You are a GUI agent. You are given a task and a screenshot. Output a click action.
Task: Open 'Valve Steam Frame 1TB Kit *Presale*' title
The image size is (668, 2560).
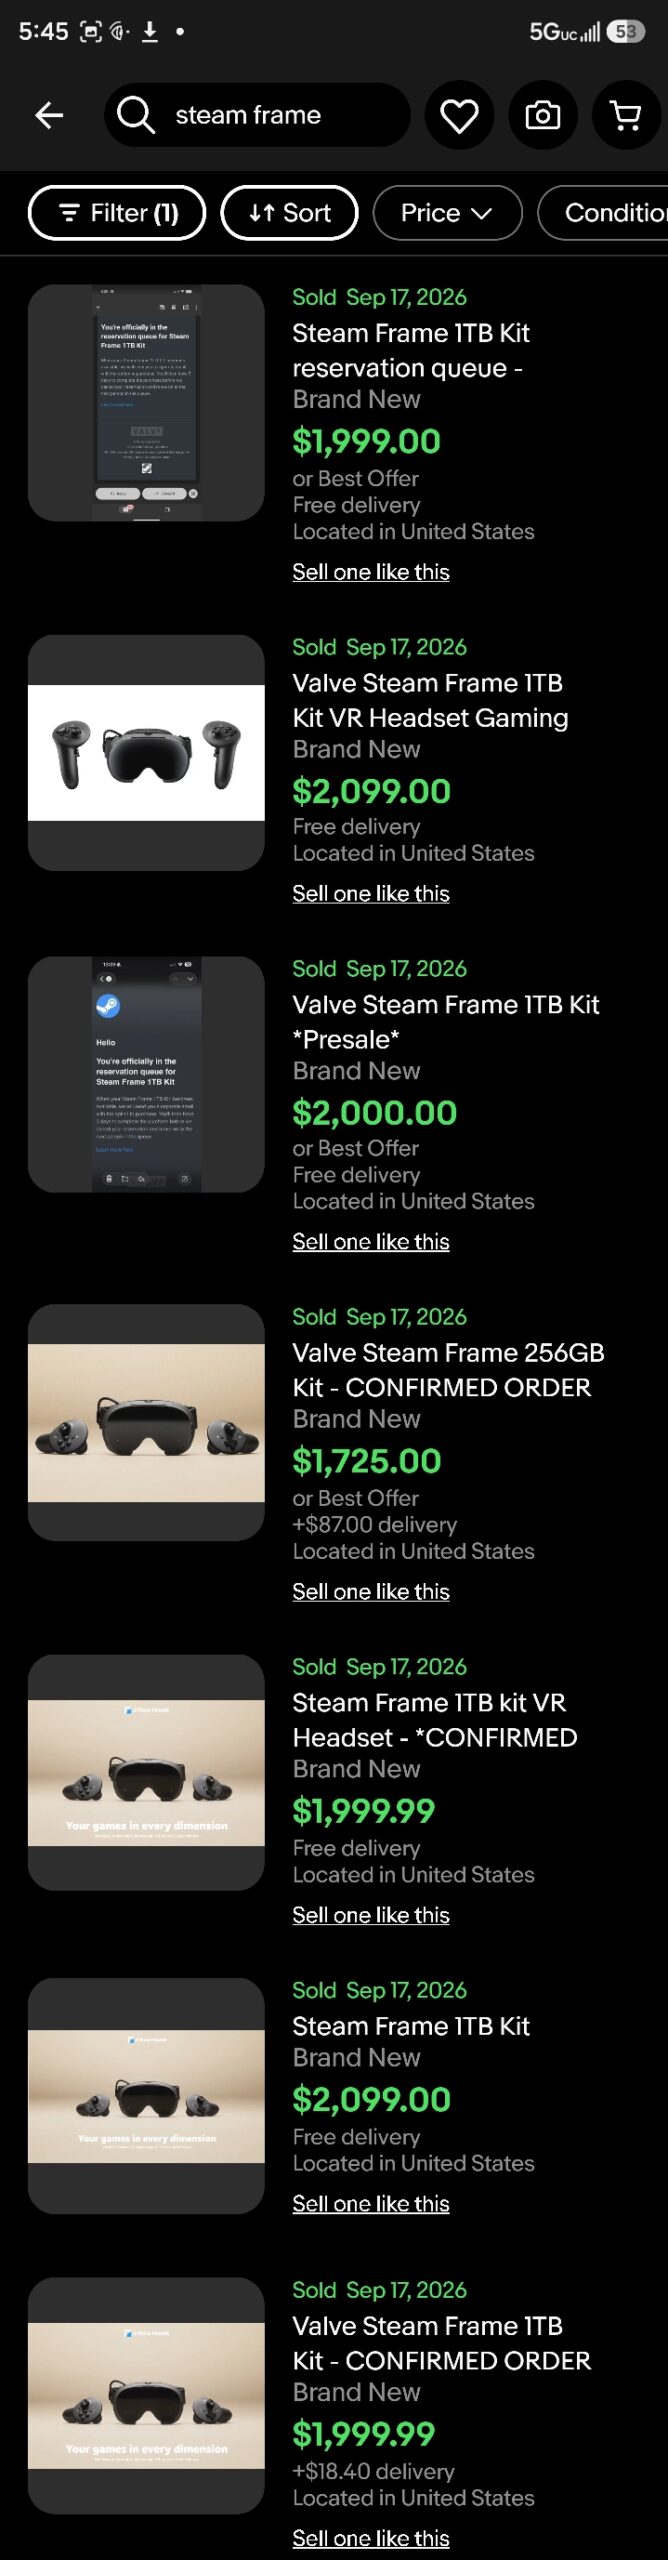pos(446,1022)
